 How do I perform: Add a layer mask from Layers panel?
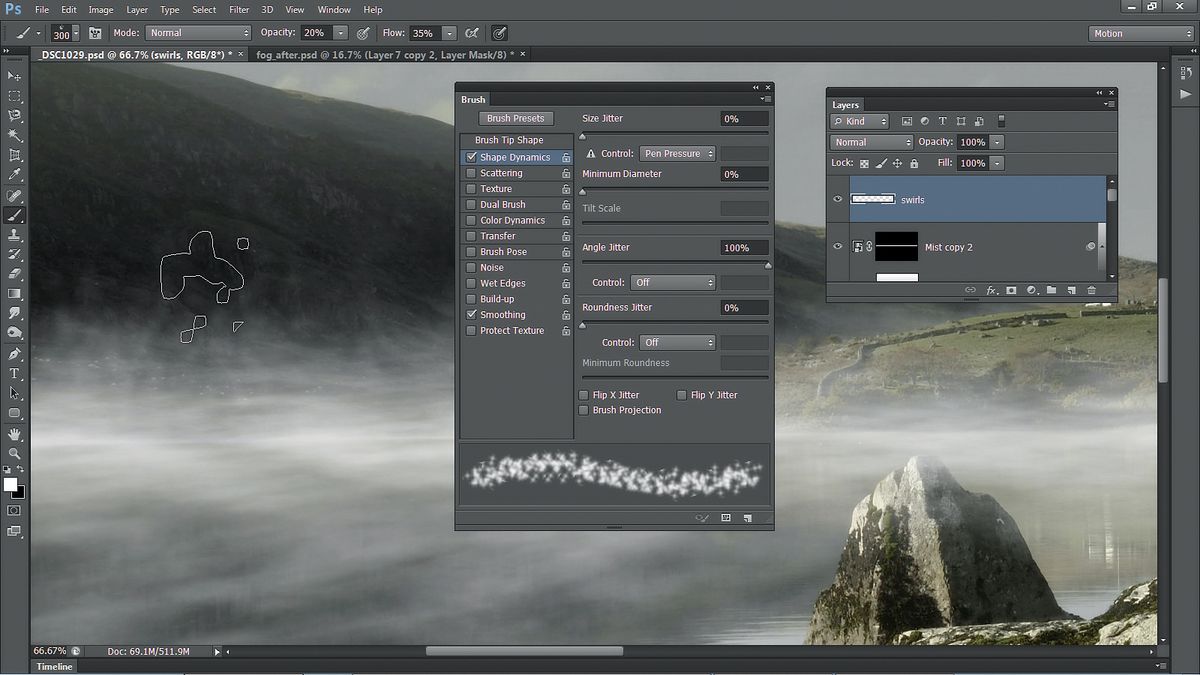coord(1011,290)
